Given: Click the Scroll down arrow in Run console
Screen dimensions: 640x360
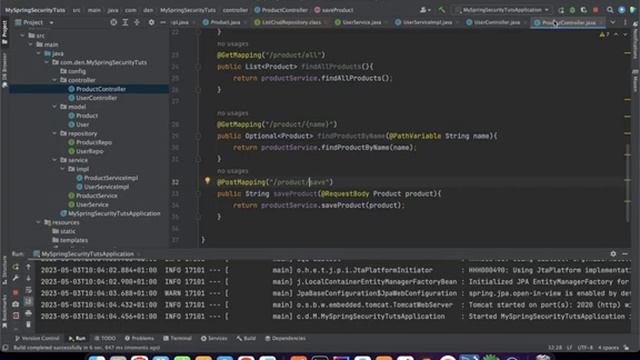Looking at the screenshot, I should [x=28, y=278].
